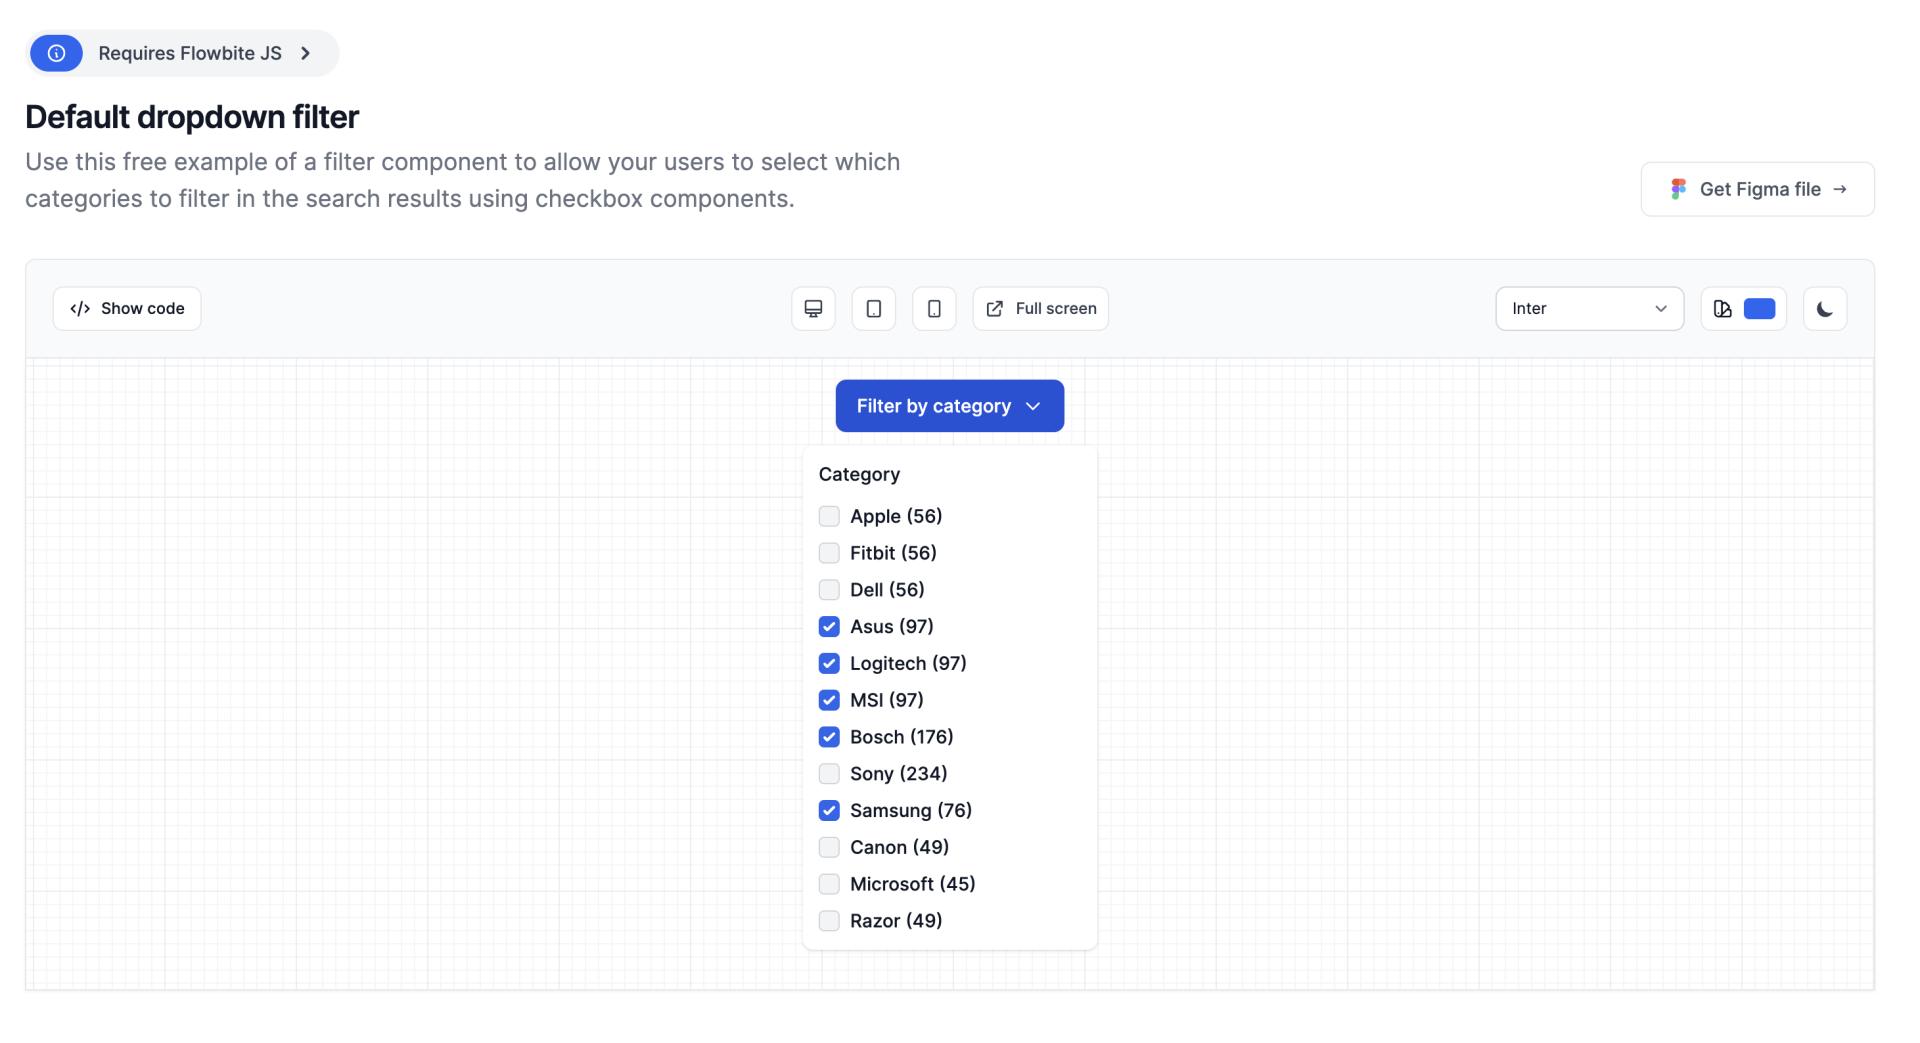Expand the Requires Flowbite JS chevron

pos(305,53)
